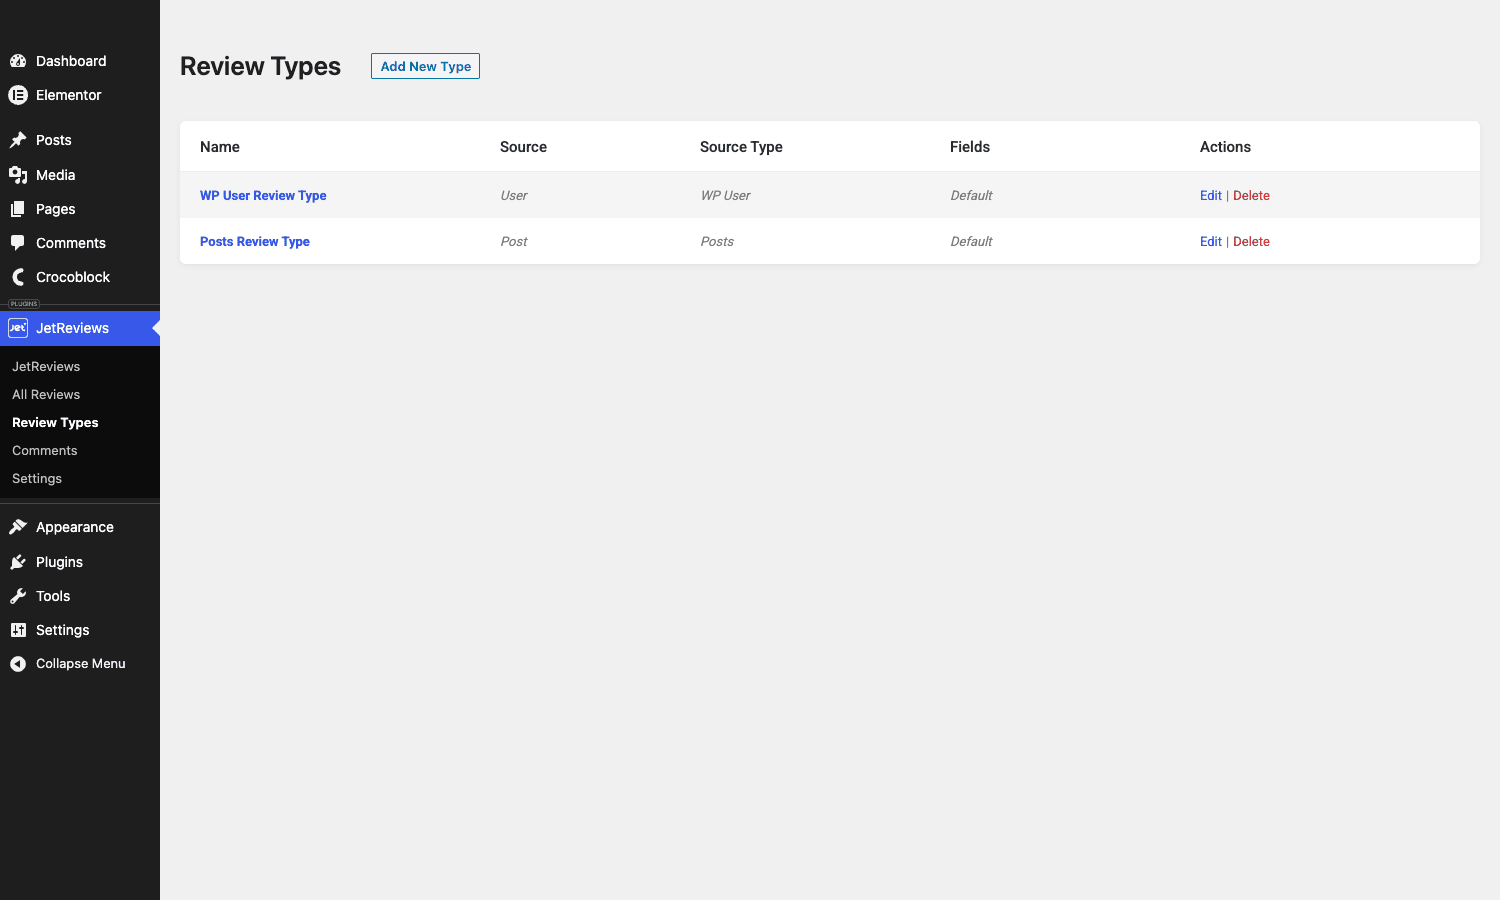Click the small PLUGINS badge label

(24, 304)
